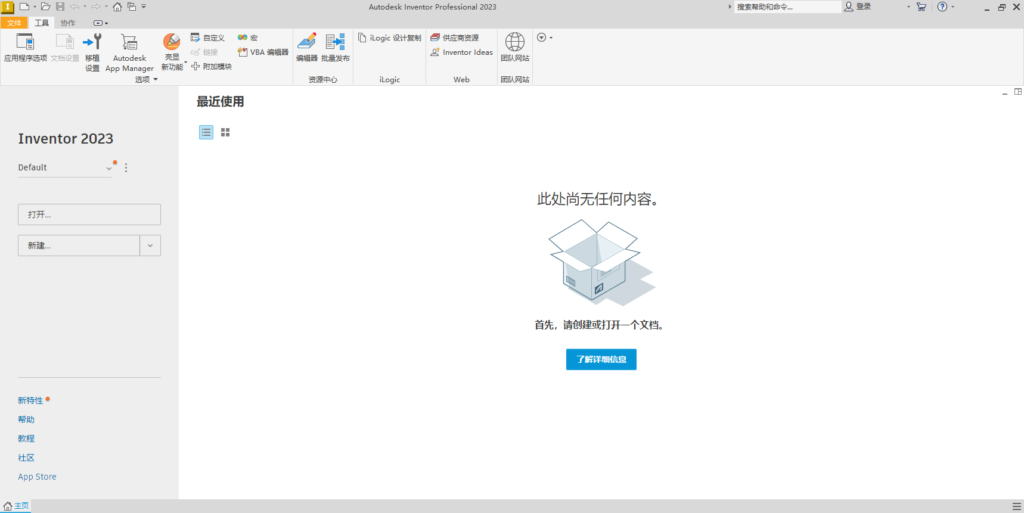
Task: Click the 批量发布 batch publish tool
Action: [x=336, y=47]
